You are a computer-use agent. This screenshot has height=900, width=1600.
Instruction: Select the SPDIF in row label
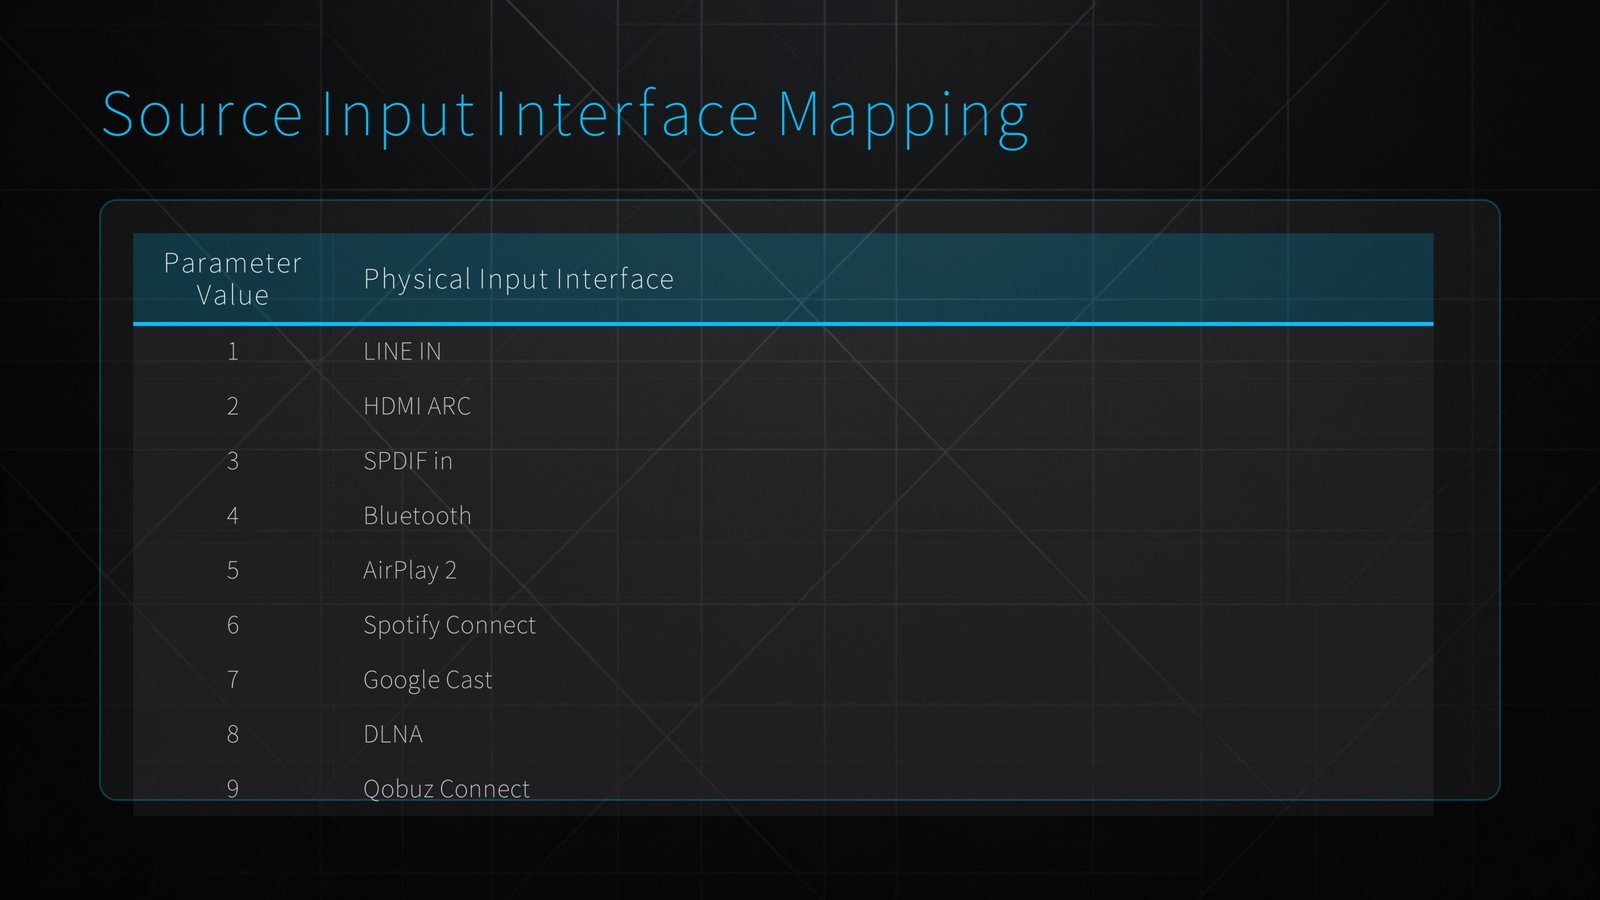click(x=407, y=461)
